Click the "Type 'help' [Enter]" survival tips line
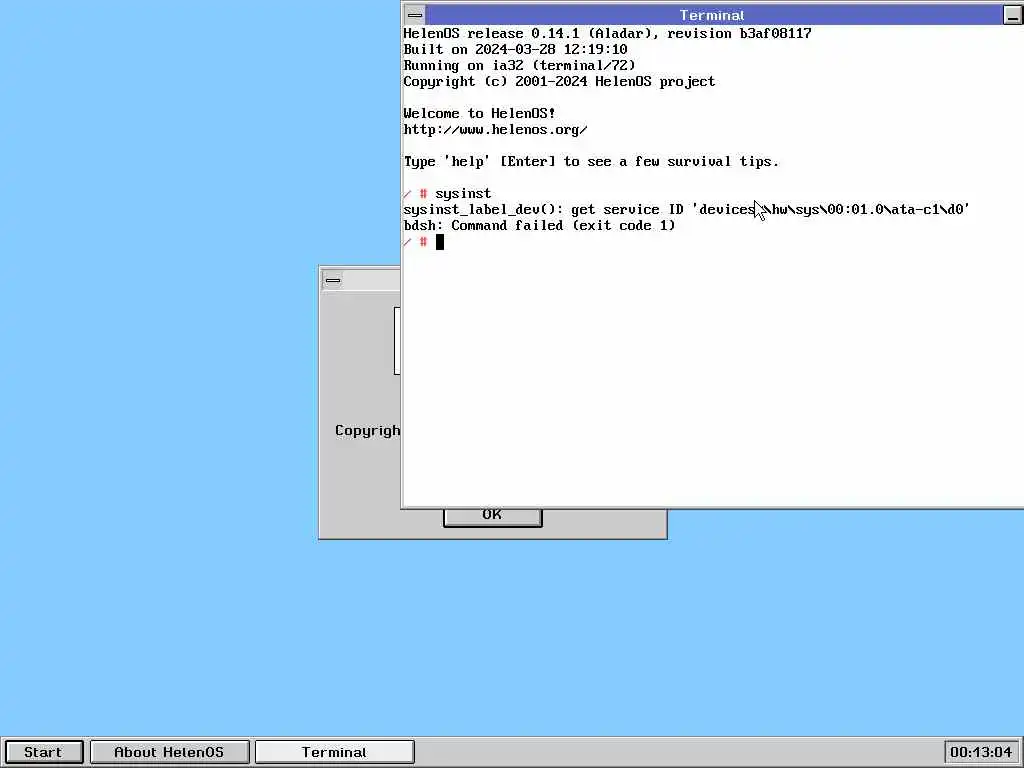This screenshot has width=1024, height=768. 591,161
